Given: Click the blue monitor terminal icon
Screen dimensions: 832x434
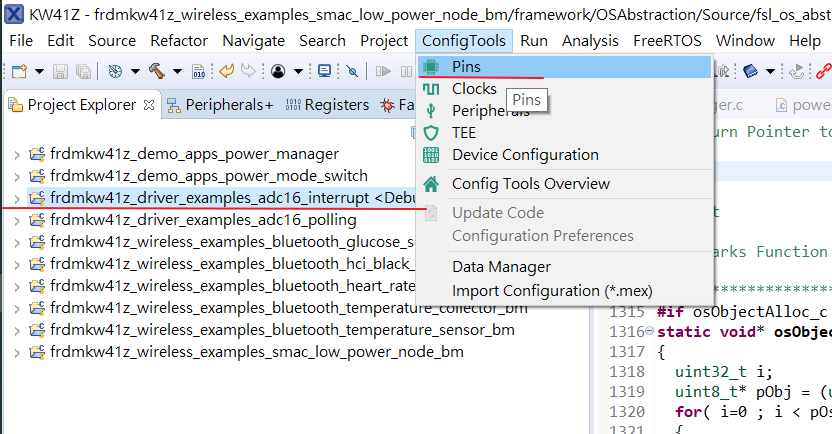Looking at the screenshot, I should (x=324, y=71).
